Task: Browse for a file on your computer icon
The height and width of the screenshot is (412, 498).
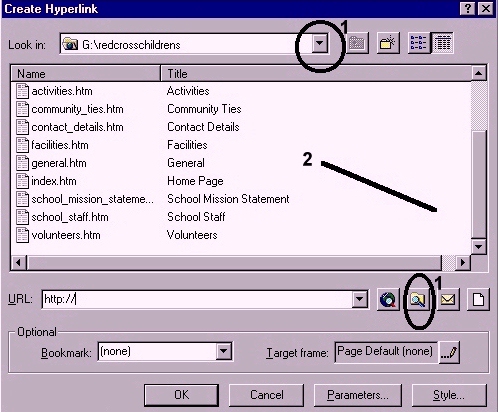Action: pos(418,299)
